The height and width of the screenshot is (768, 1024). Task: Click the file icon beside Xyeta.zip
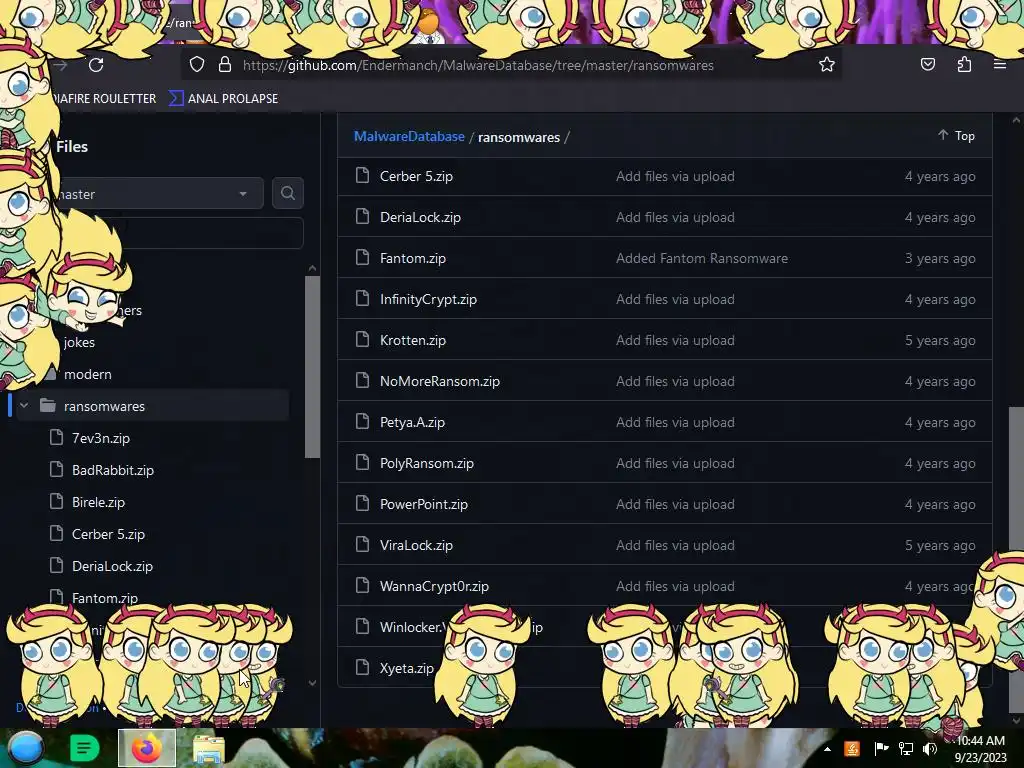coord(362,667)
